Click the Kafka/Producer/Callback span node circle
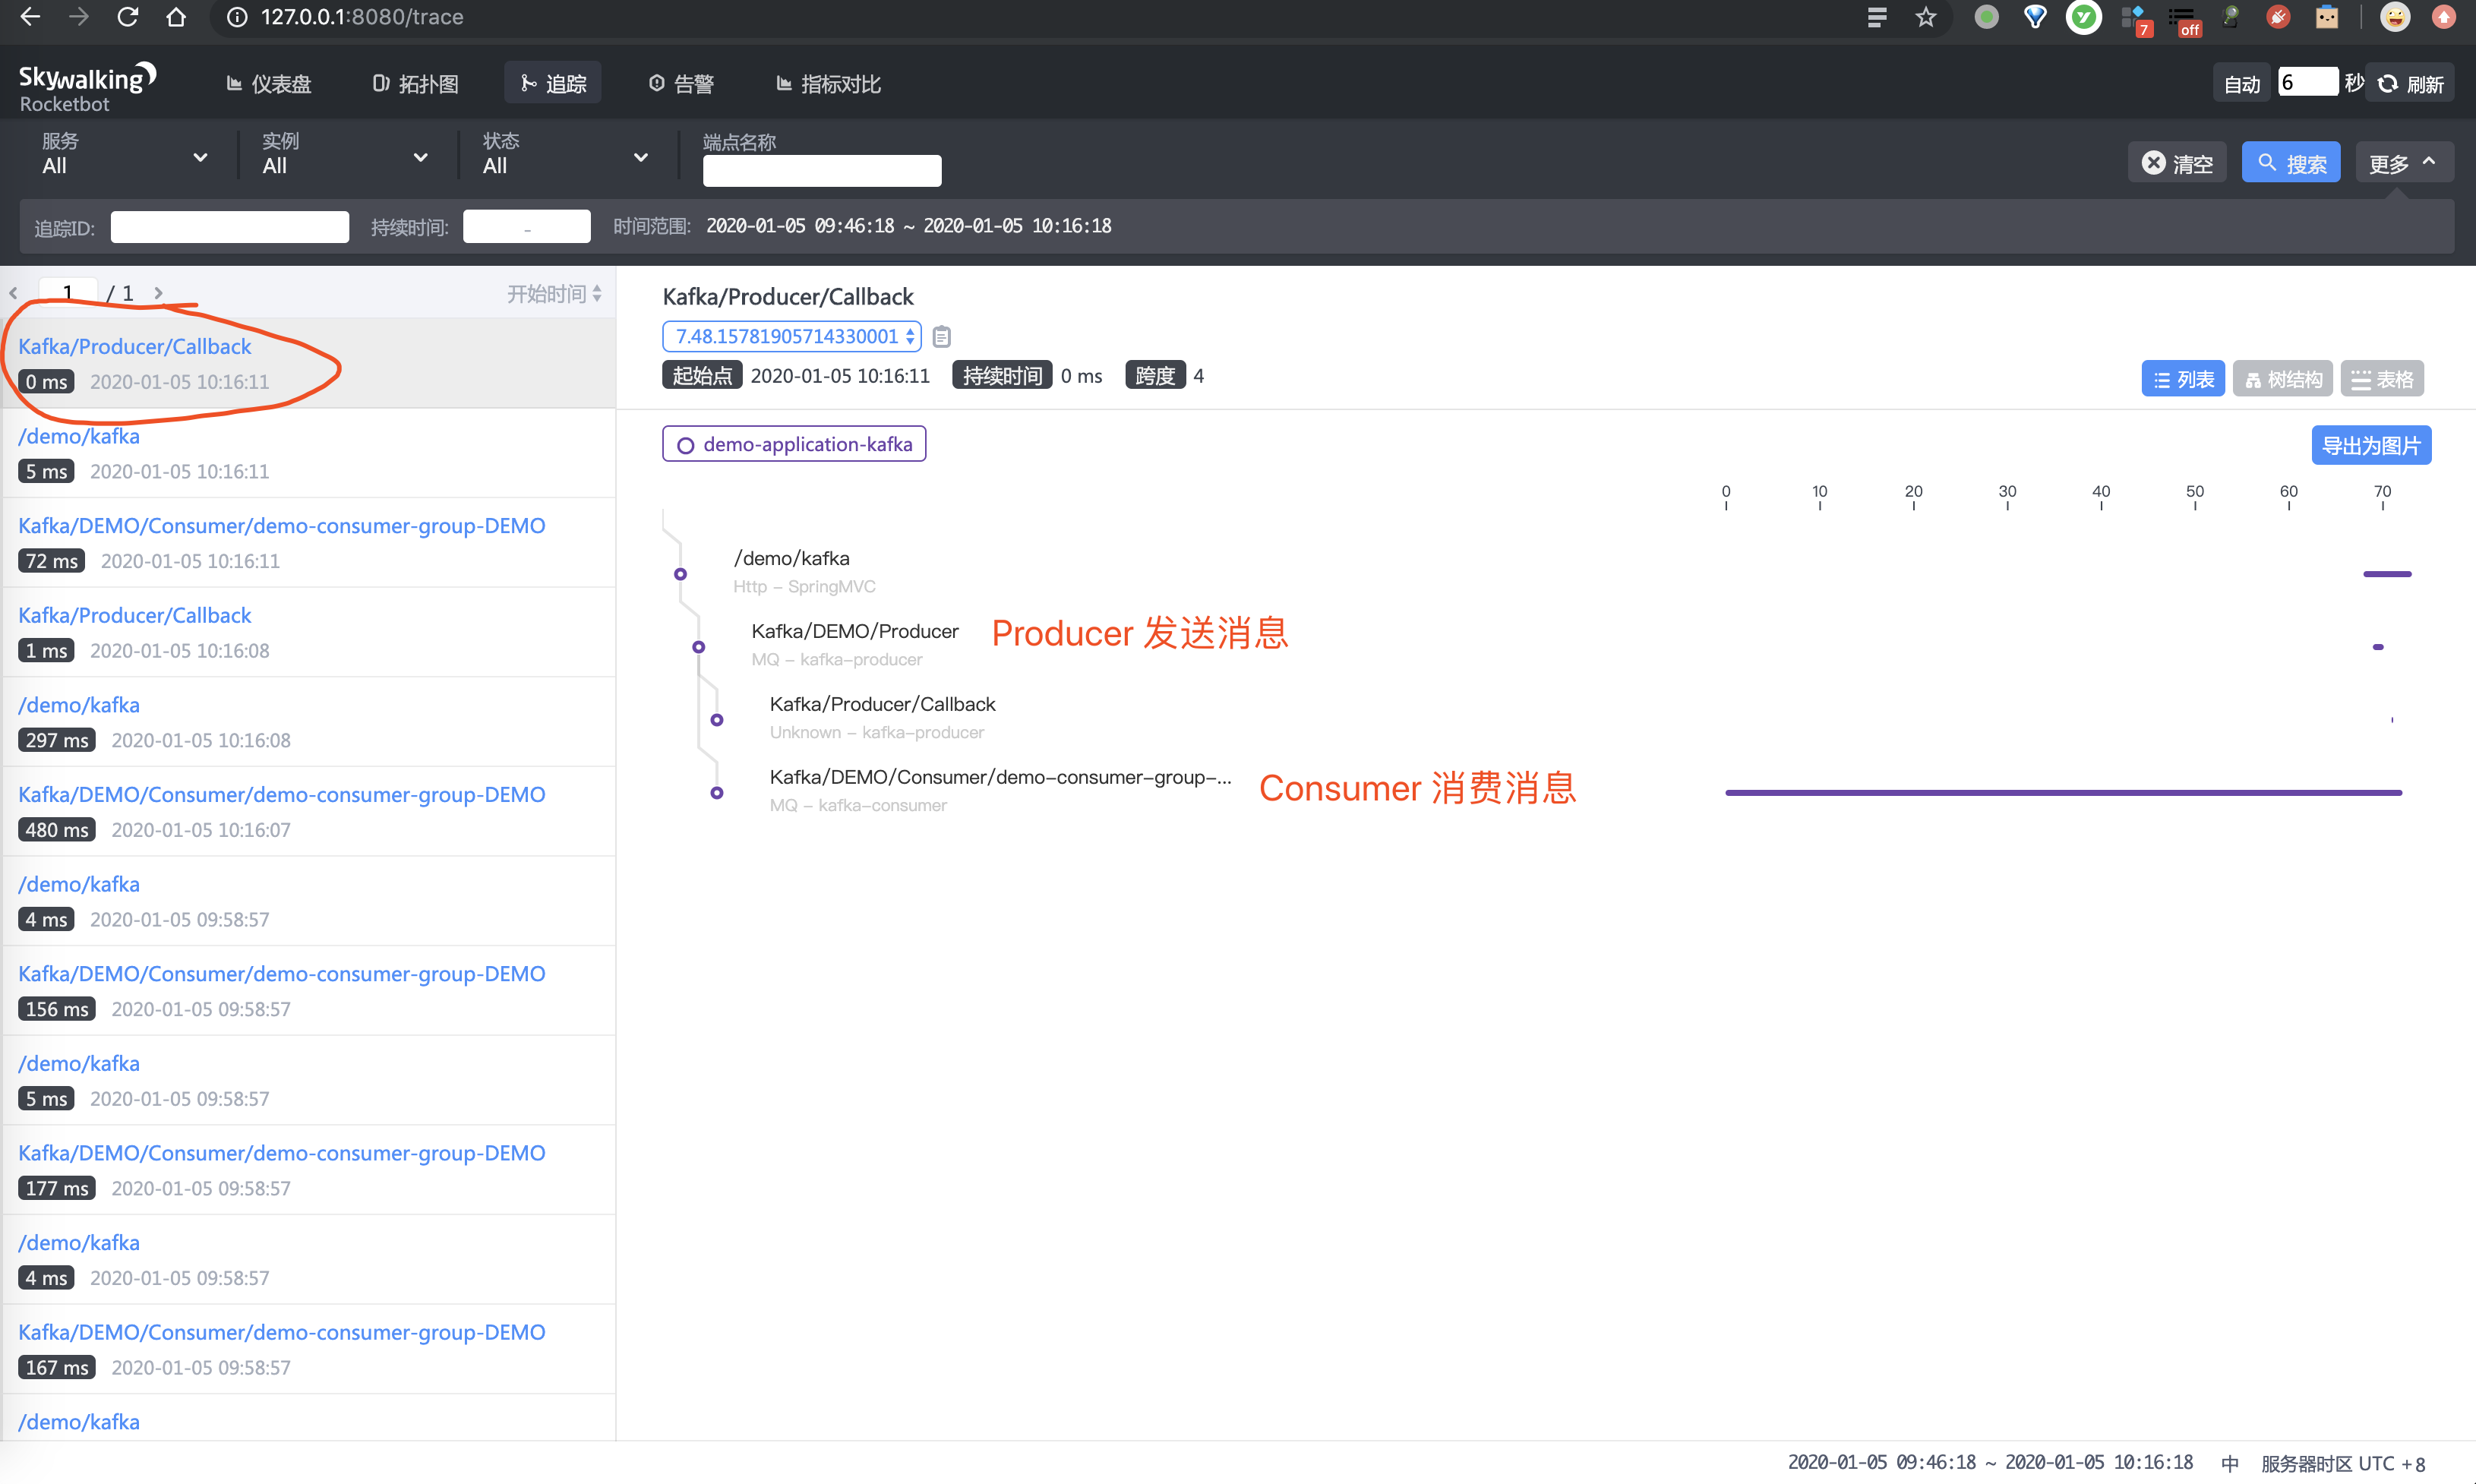Image resolution: width=2476 pixels, height=1484 pixels. coord(716,720)
